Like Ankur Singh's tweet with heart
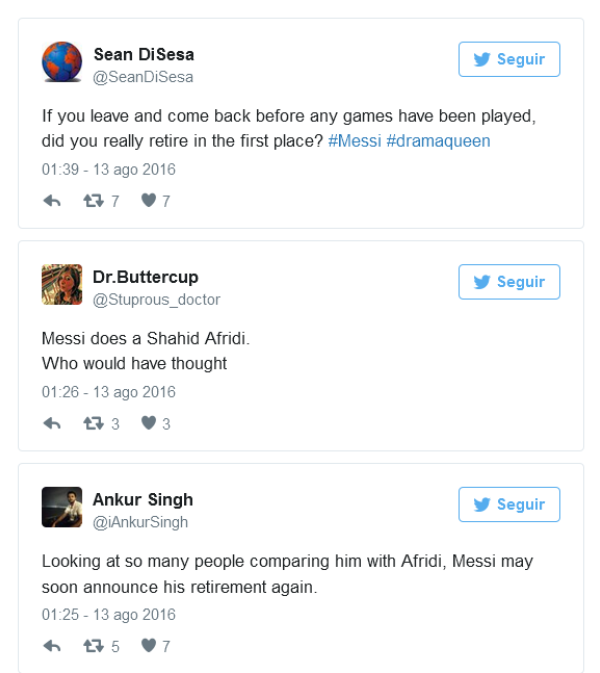 pos(148,645)
